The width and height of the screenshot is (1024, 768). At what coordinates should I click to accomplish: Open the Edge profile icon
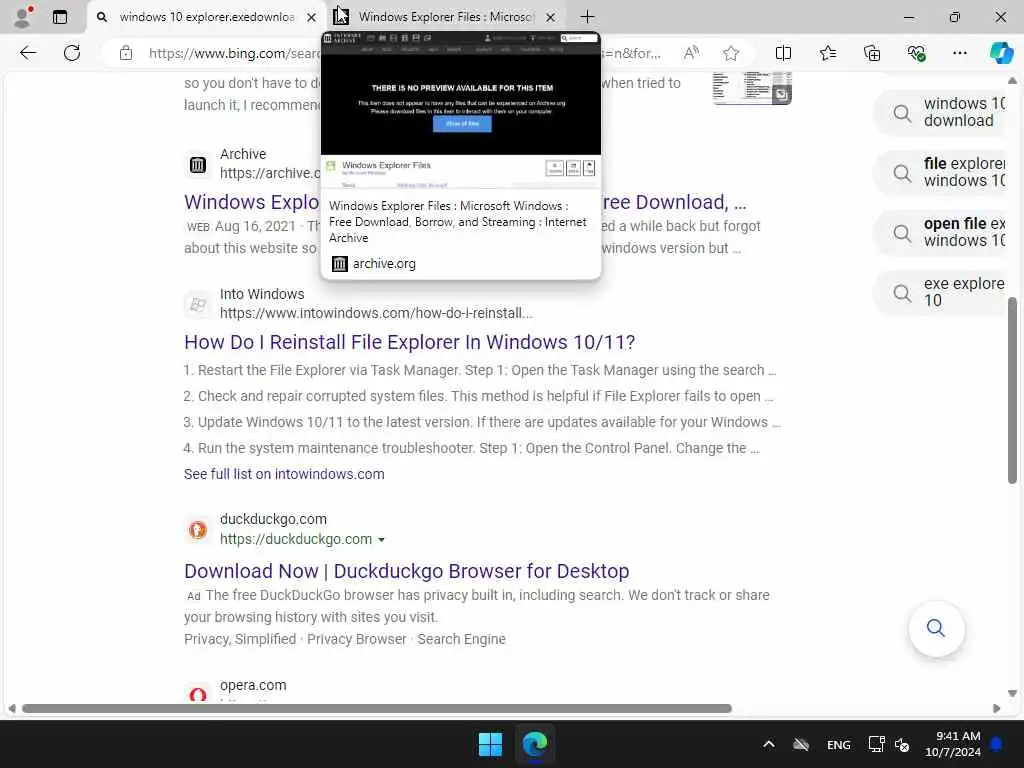(x=23, y=17)
